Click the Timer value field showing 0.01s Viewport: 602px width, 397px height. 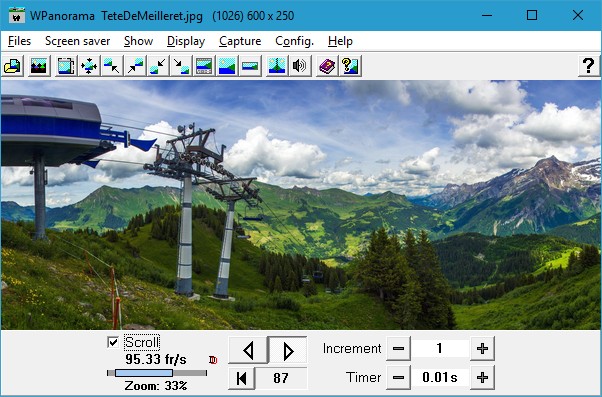[x=440, y=377]
